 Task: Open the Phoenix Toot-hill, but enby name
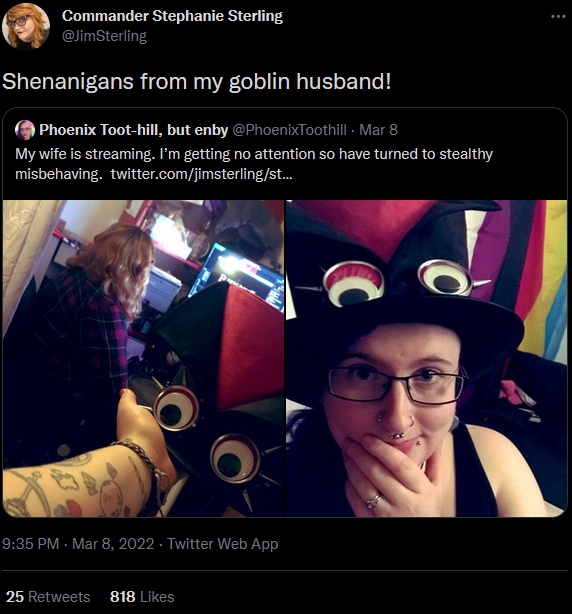click(134, 130)
